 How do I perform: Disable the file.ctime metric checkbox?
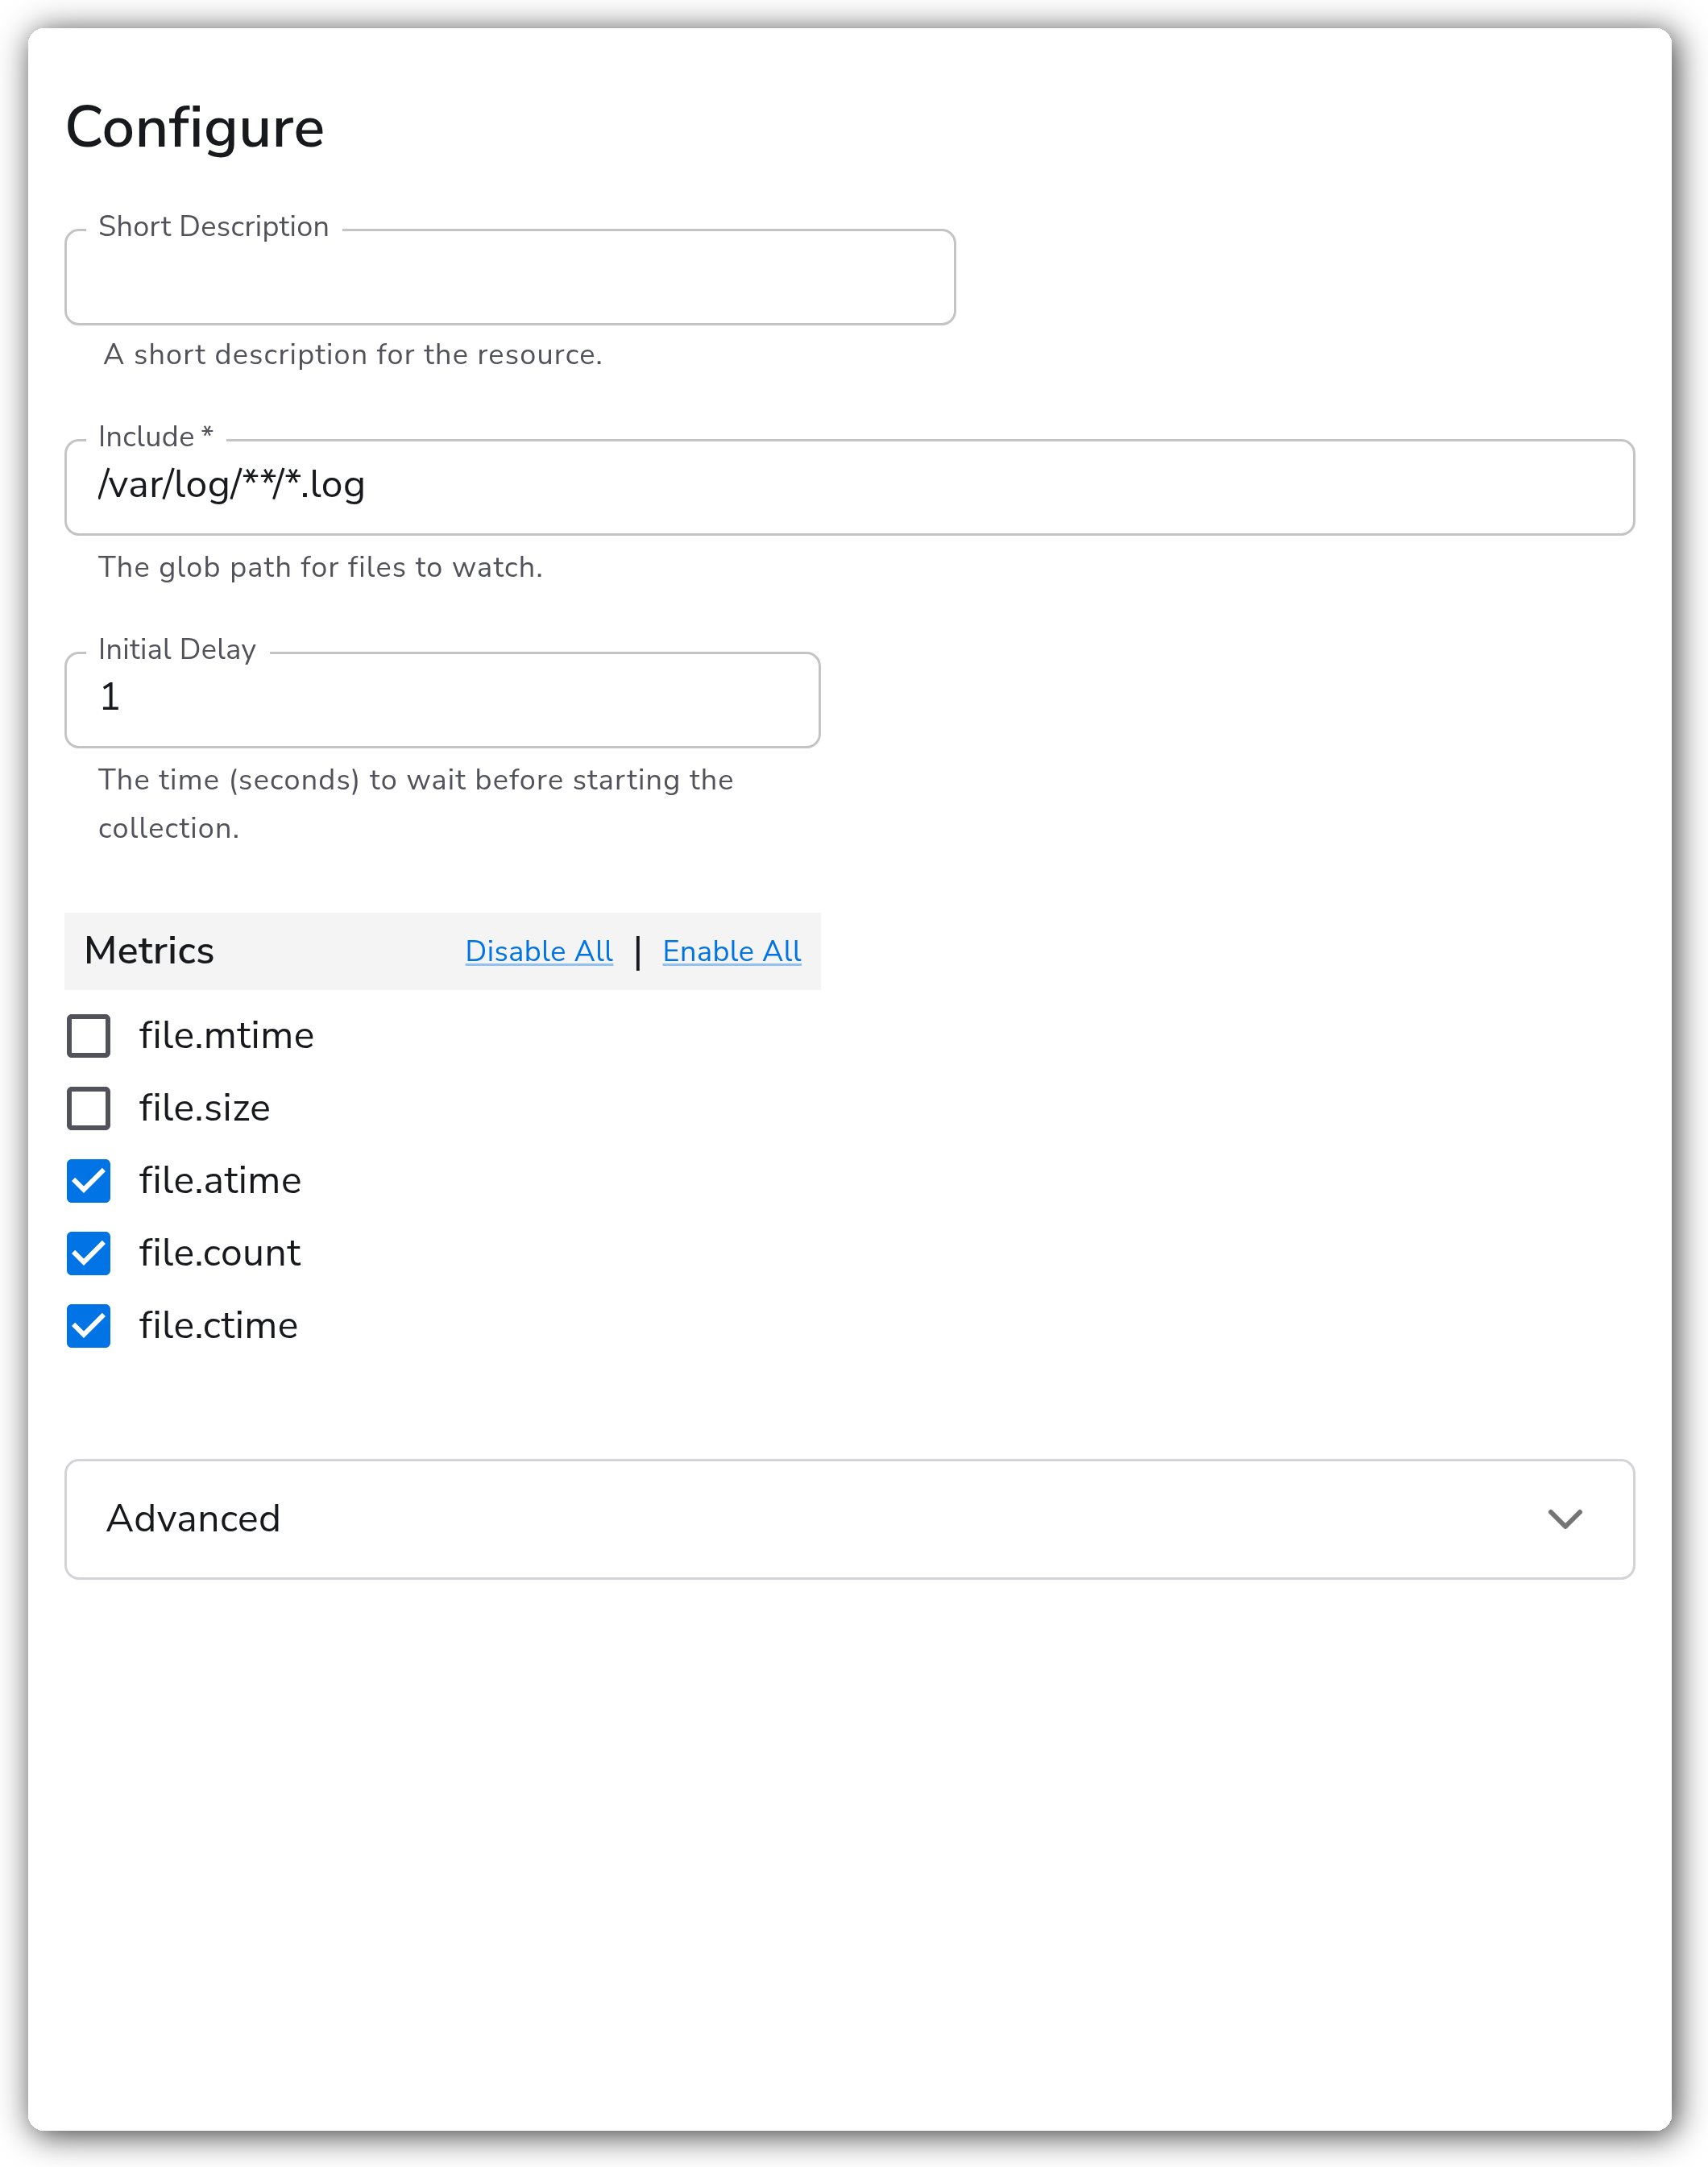pyautogui.click(x=89, y=1326)
